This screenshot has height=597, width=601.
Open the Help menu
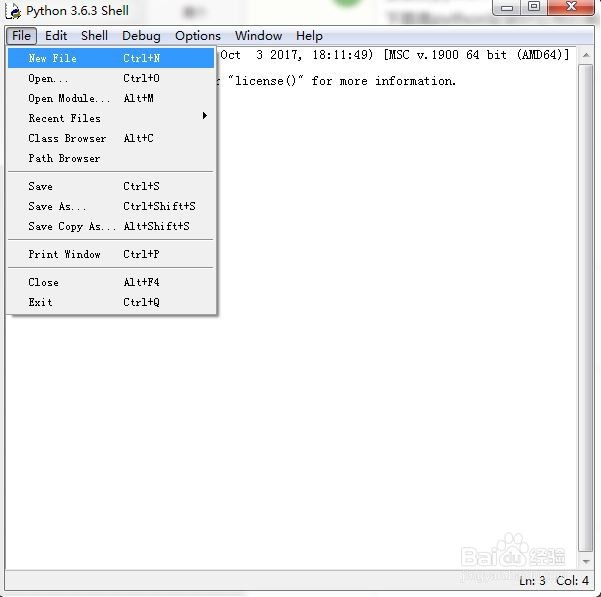click(309, 36)
